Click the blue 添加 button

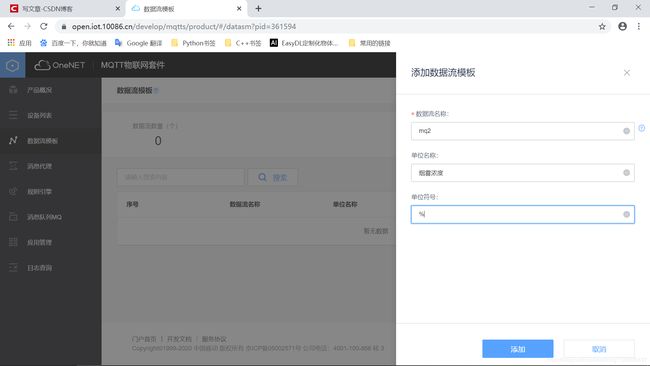pos(517,349)
